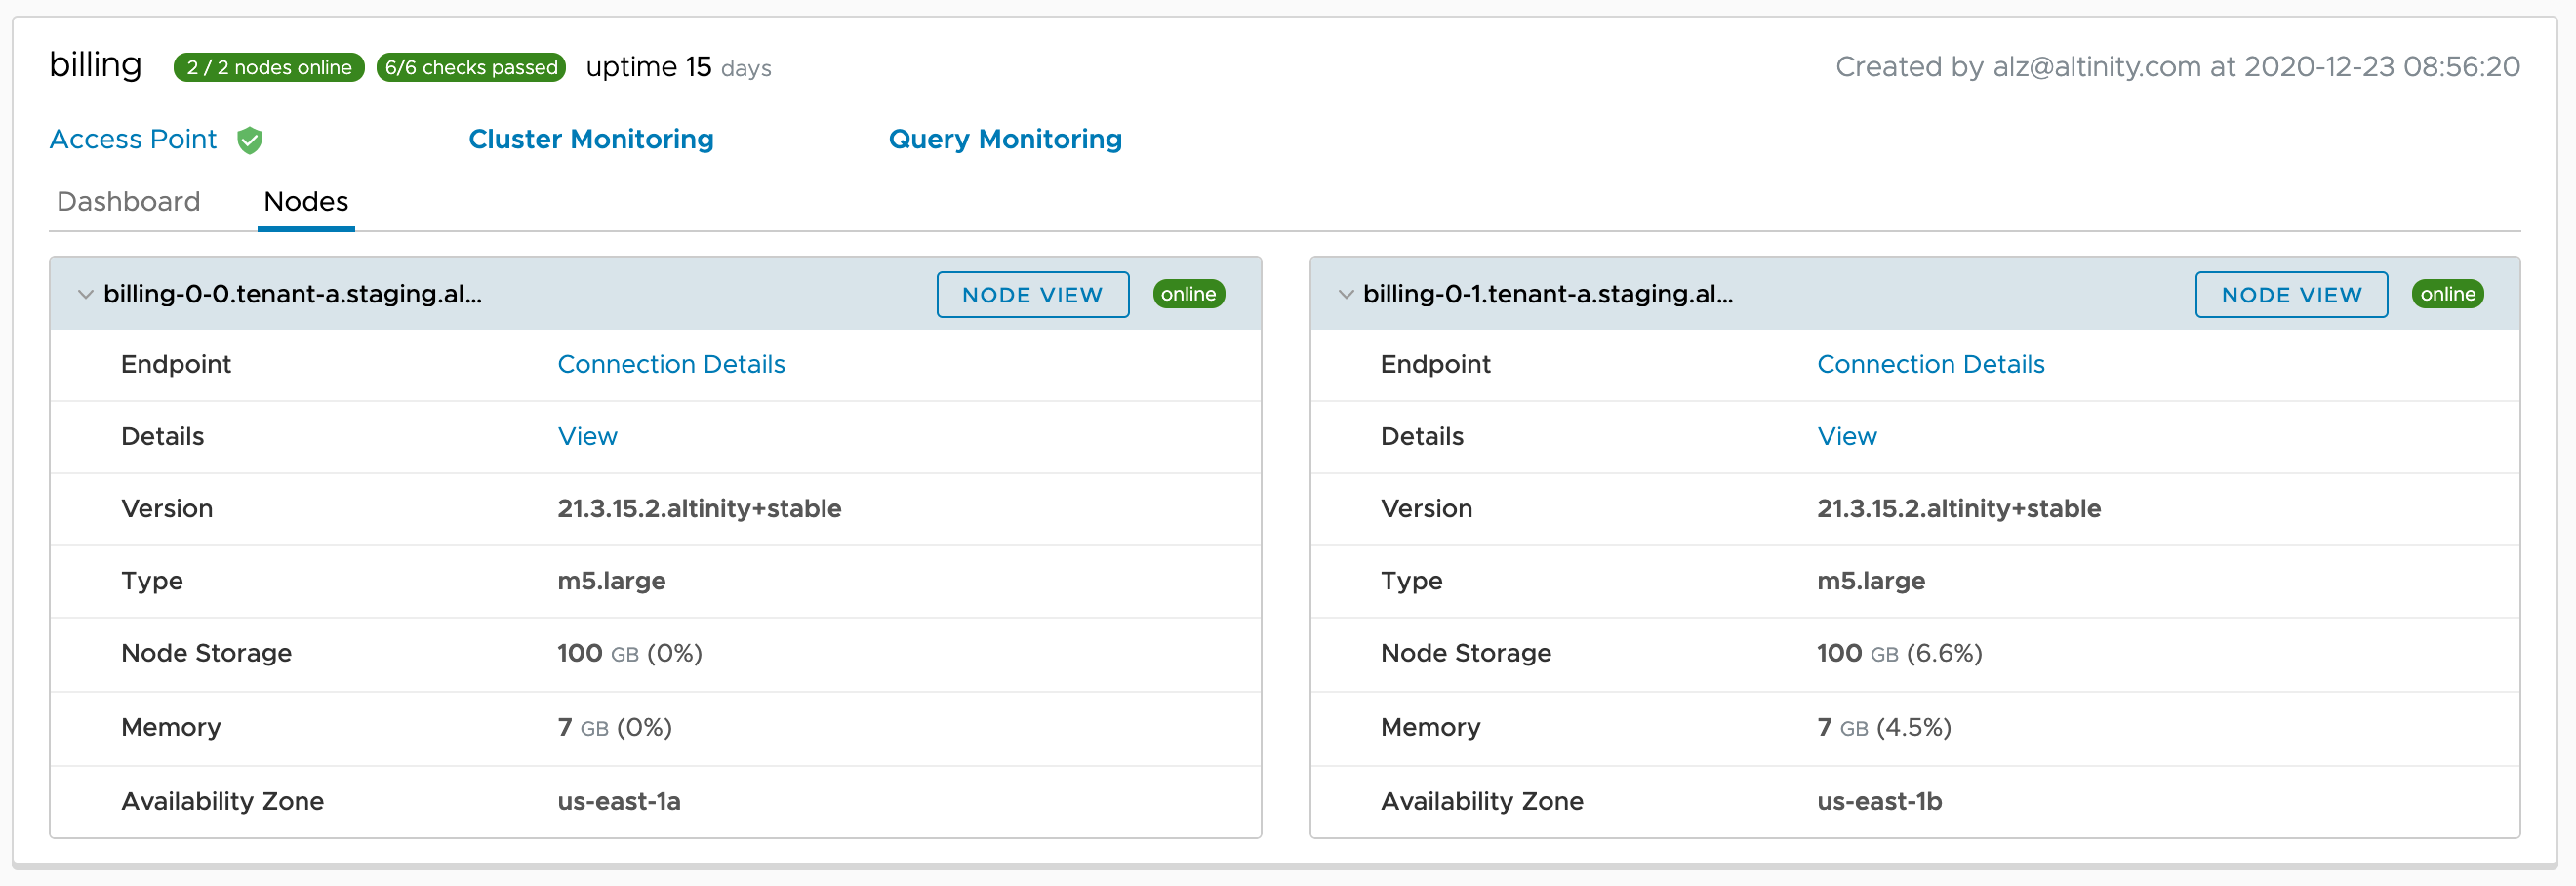Click billing-0-0.tenant-a.staging node name
The image size is (2576, 886).
[x=293, y=294]
